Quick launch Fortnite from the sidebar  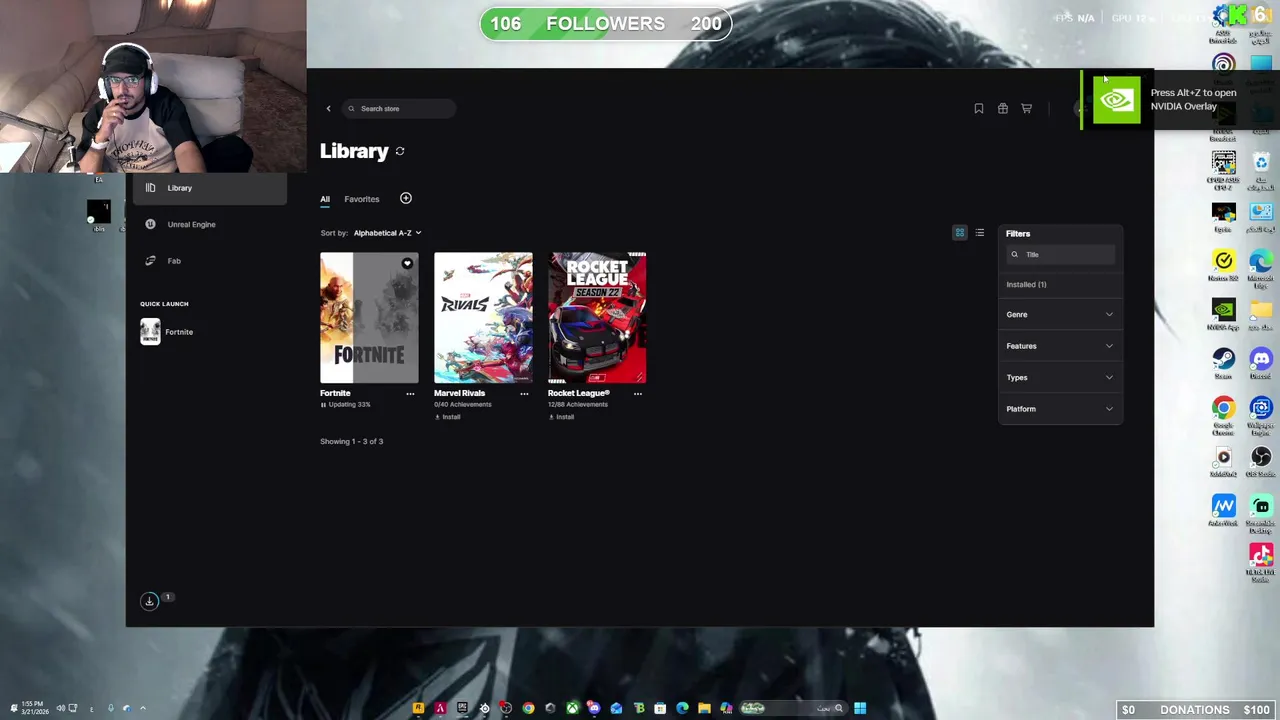tap(167, 332)
